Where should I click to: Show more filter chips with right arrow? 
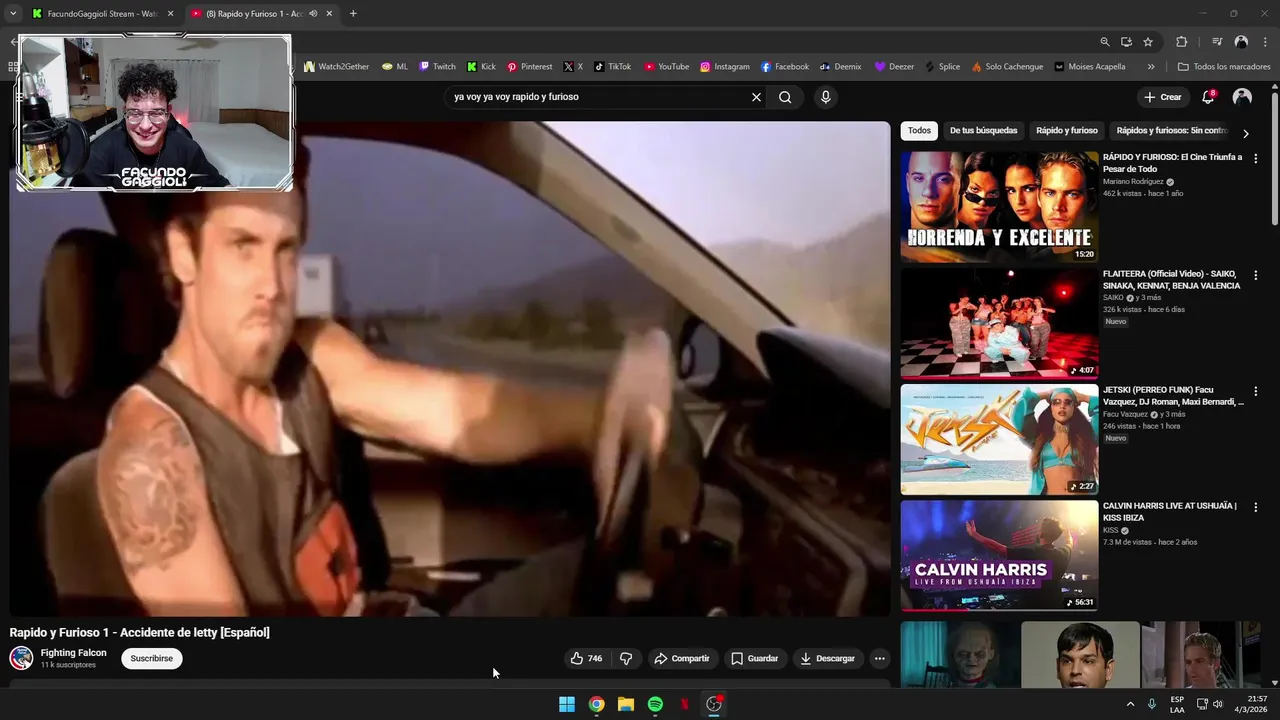(1245, 132)
